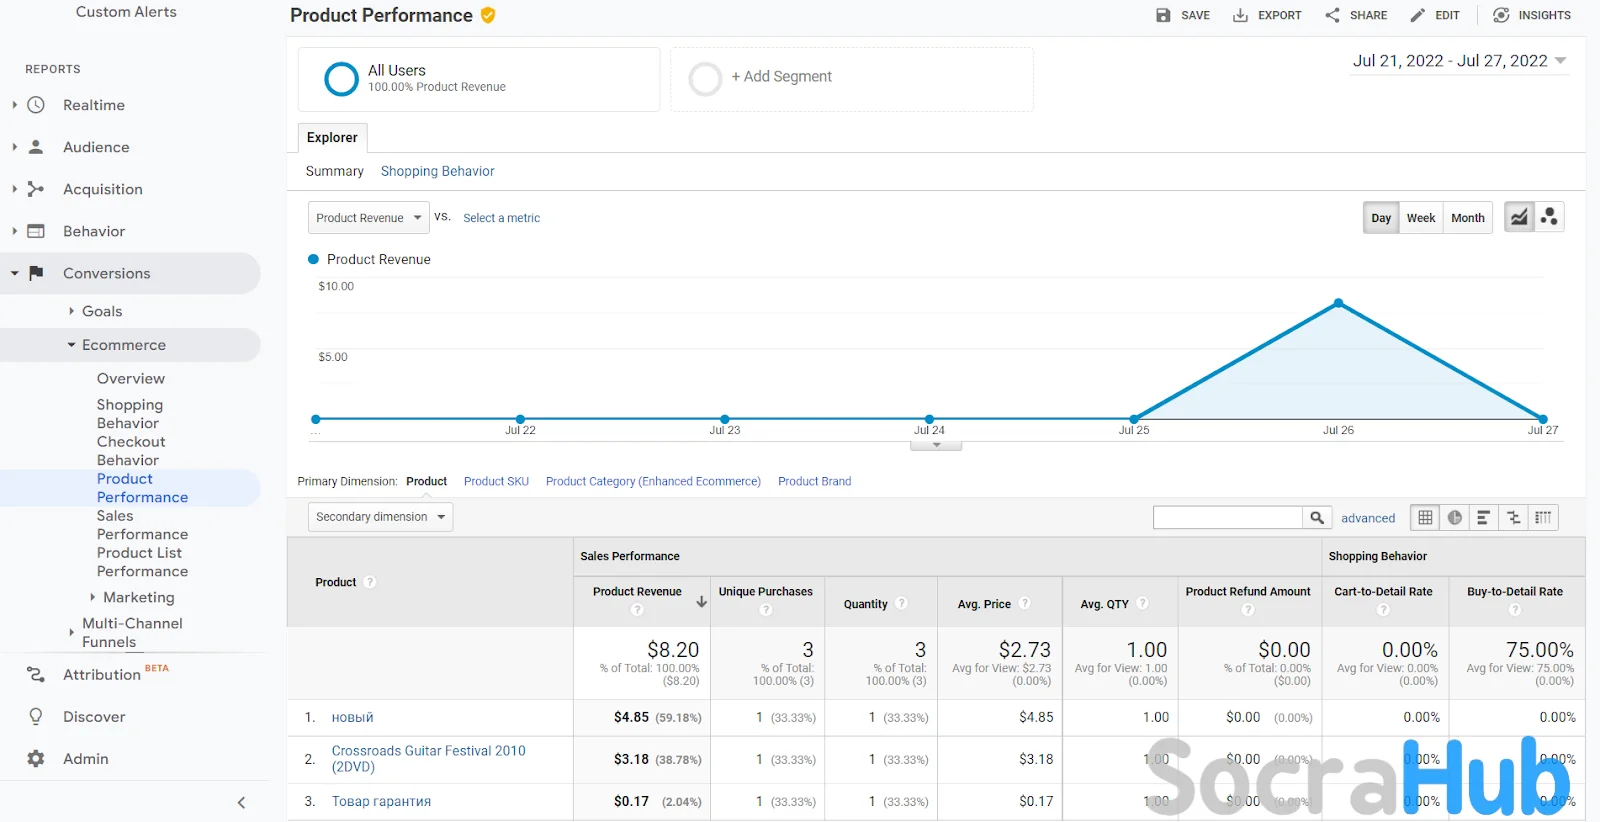Expand the Realtime reports section

15,105
